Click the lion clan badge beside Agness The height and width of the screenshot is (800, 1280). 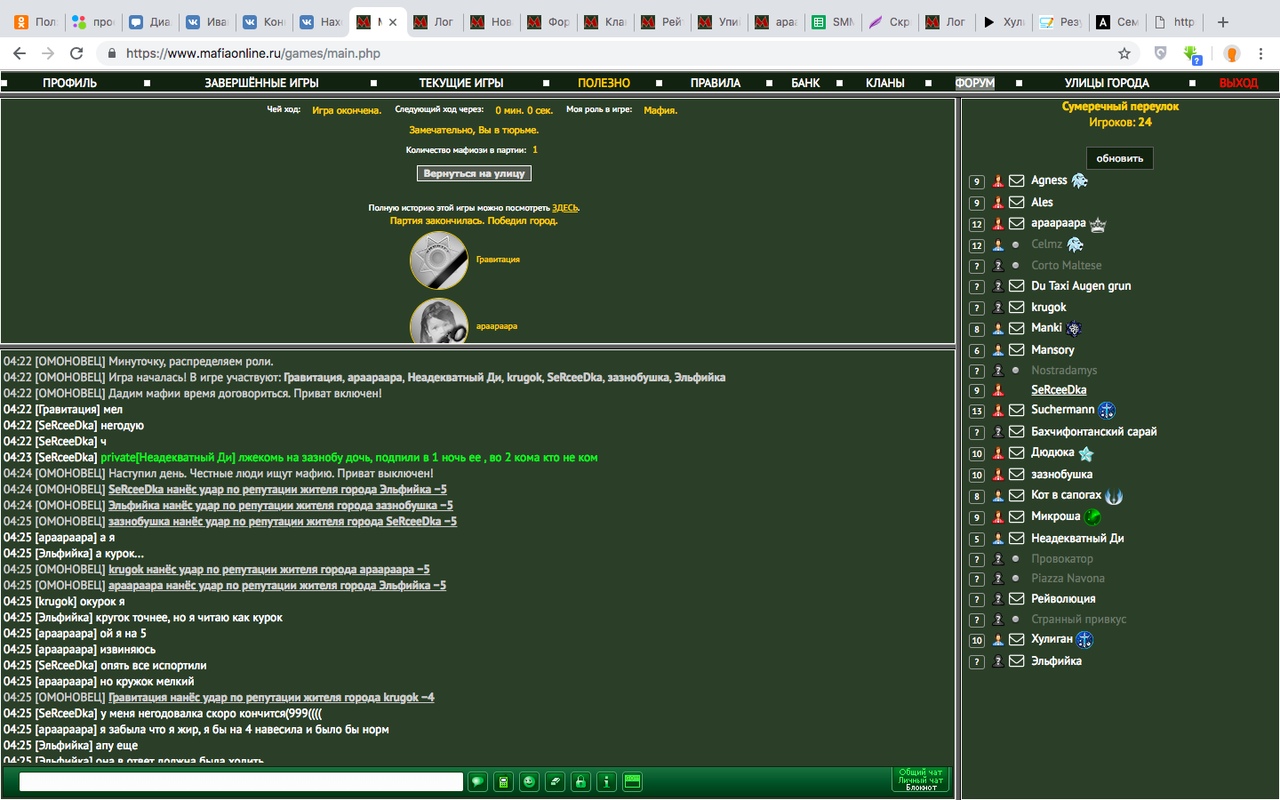click(1079, 181)
